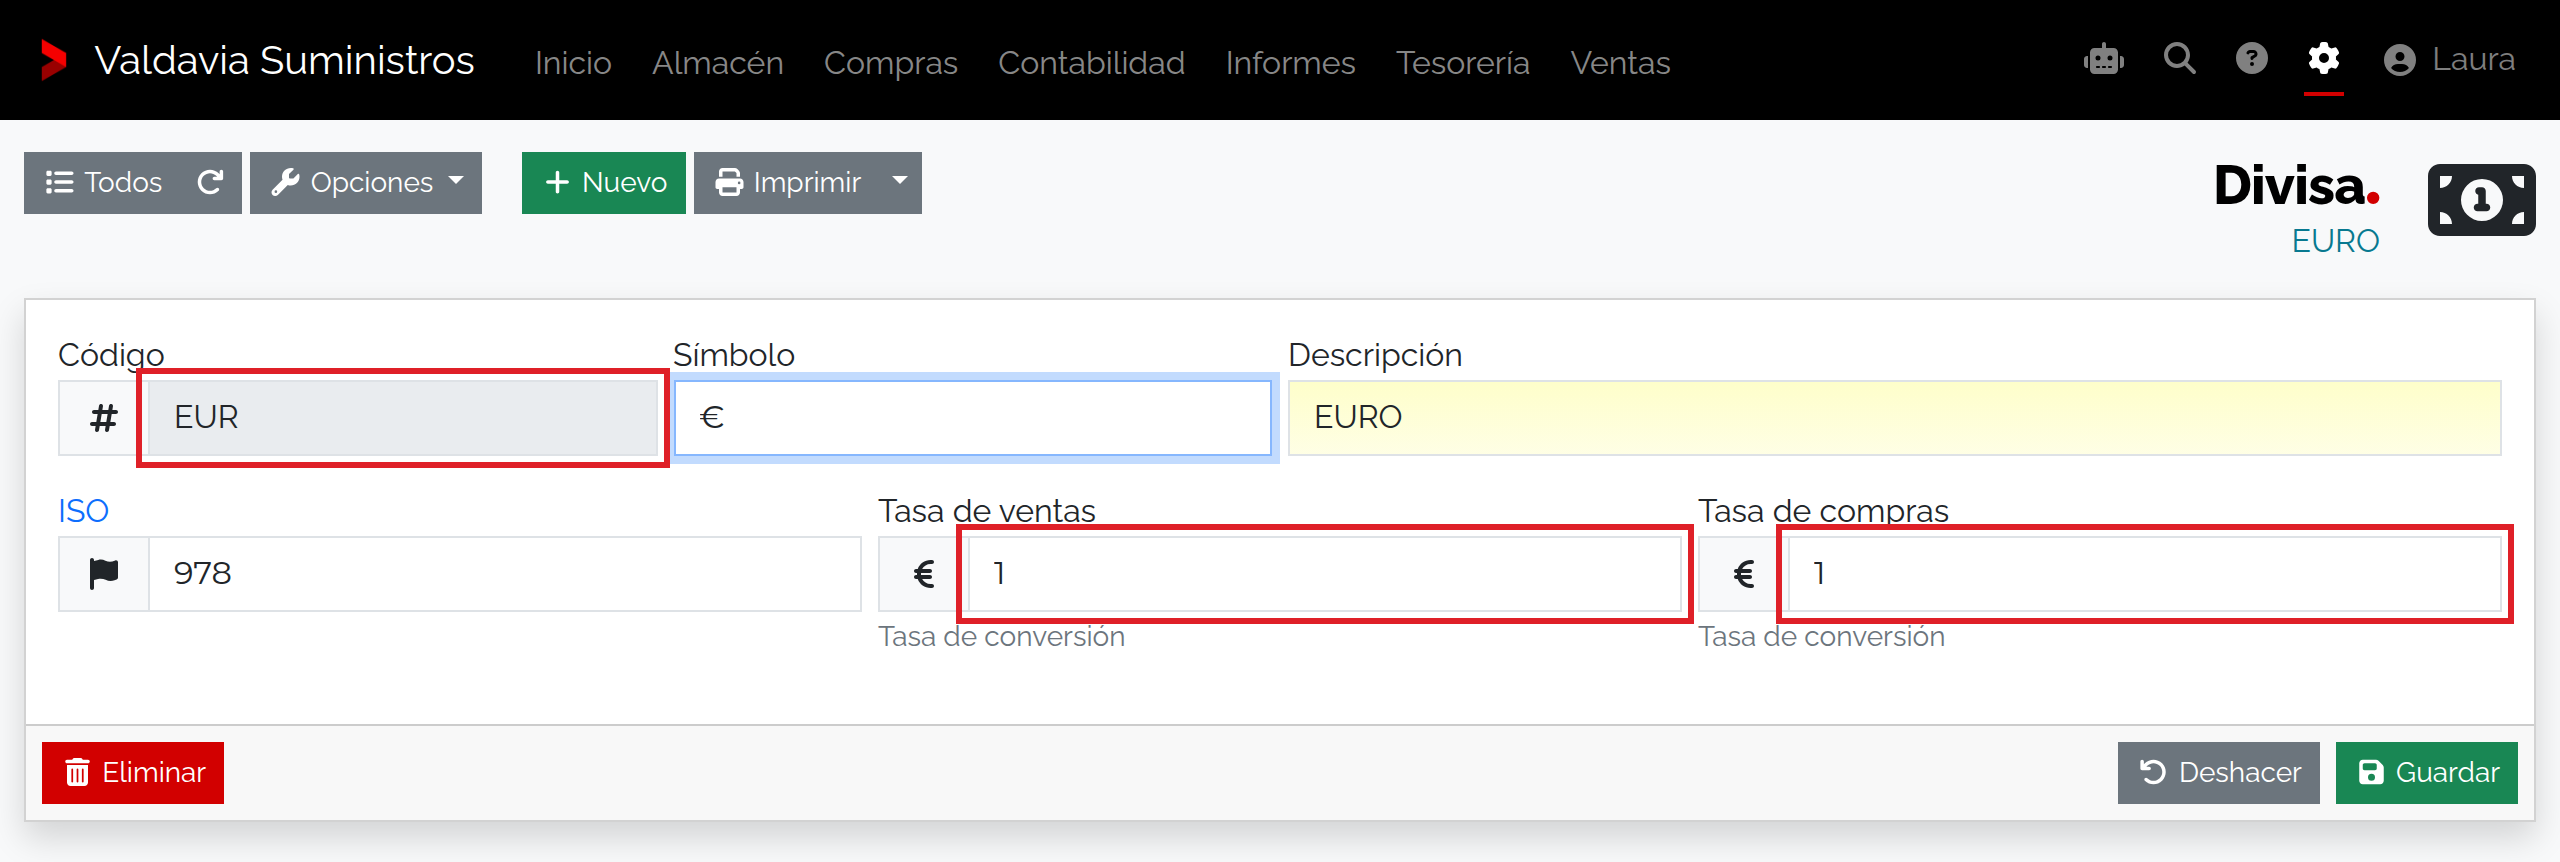The height and width of the screenshot is (862, 2560).
Task: Click the hash icon beside Código
Action: [x=104, y=418]
